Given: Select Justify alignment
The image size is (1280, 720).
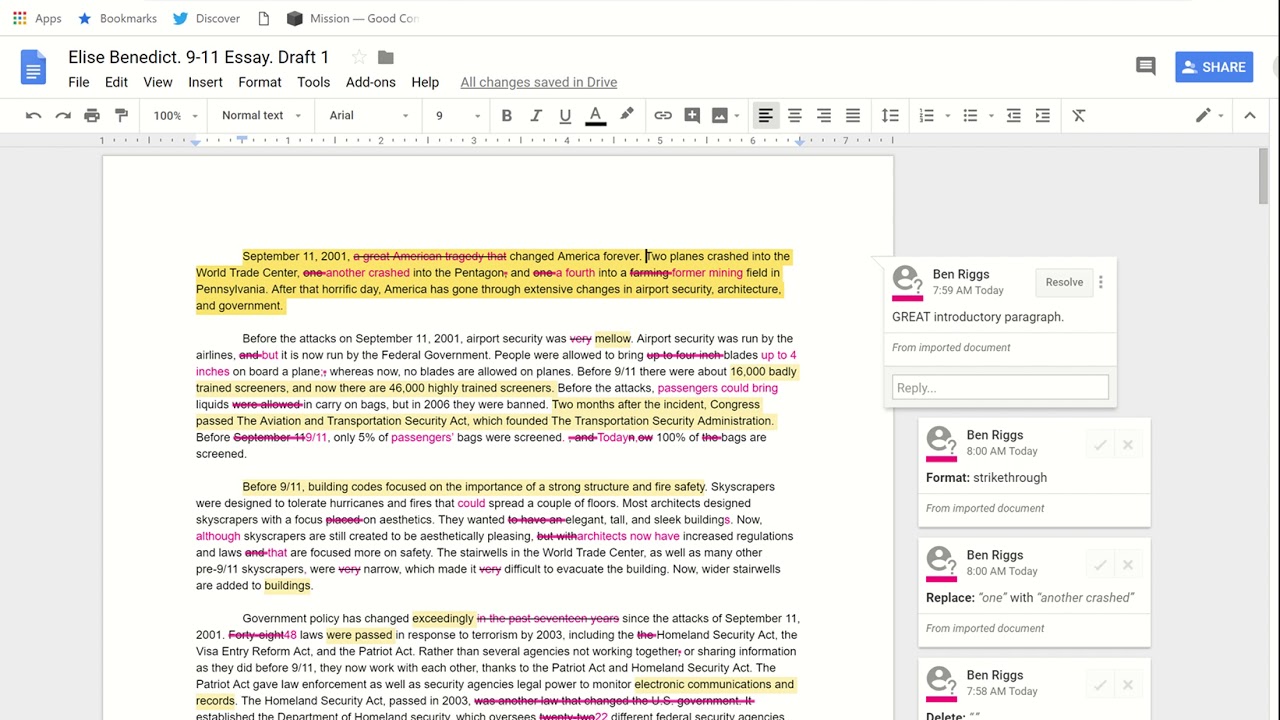Looking at the screenshot, I should click(x=853, y=116).
